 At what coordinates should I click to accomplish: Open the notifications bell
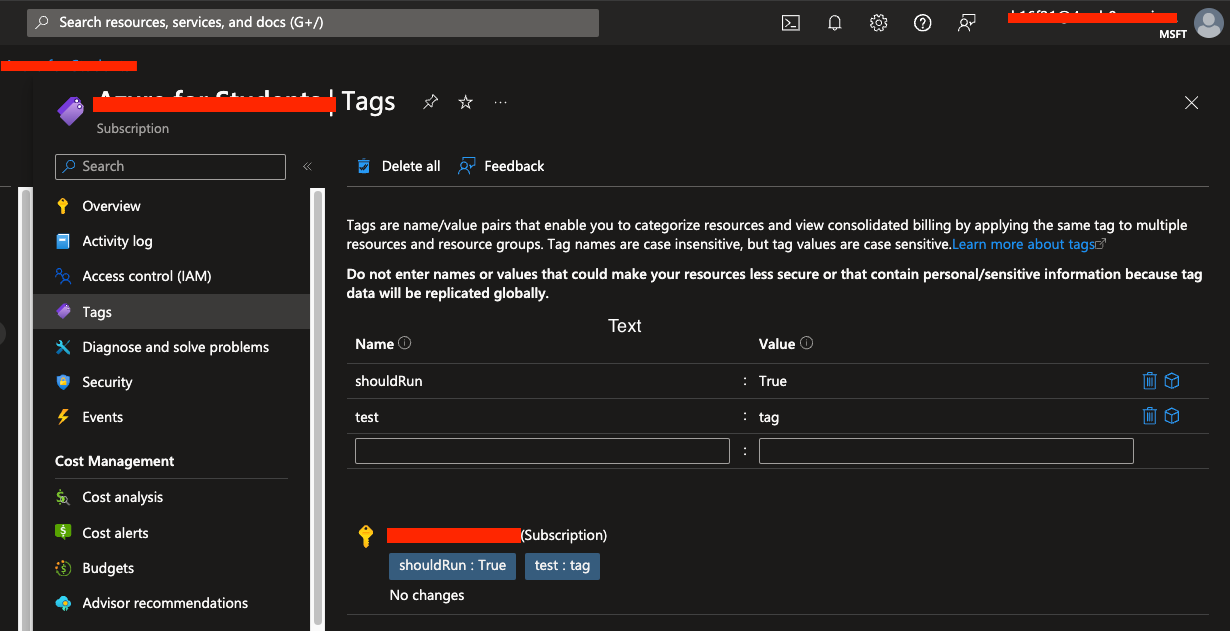835,23
